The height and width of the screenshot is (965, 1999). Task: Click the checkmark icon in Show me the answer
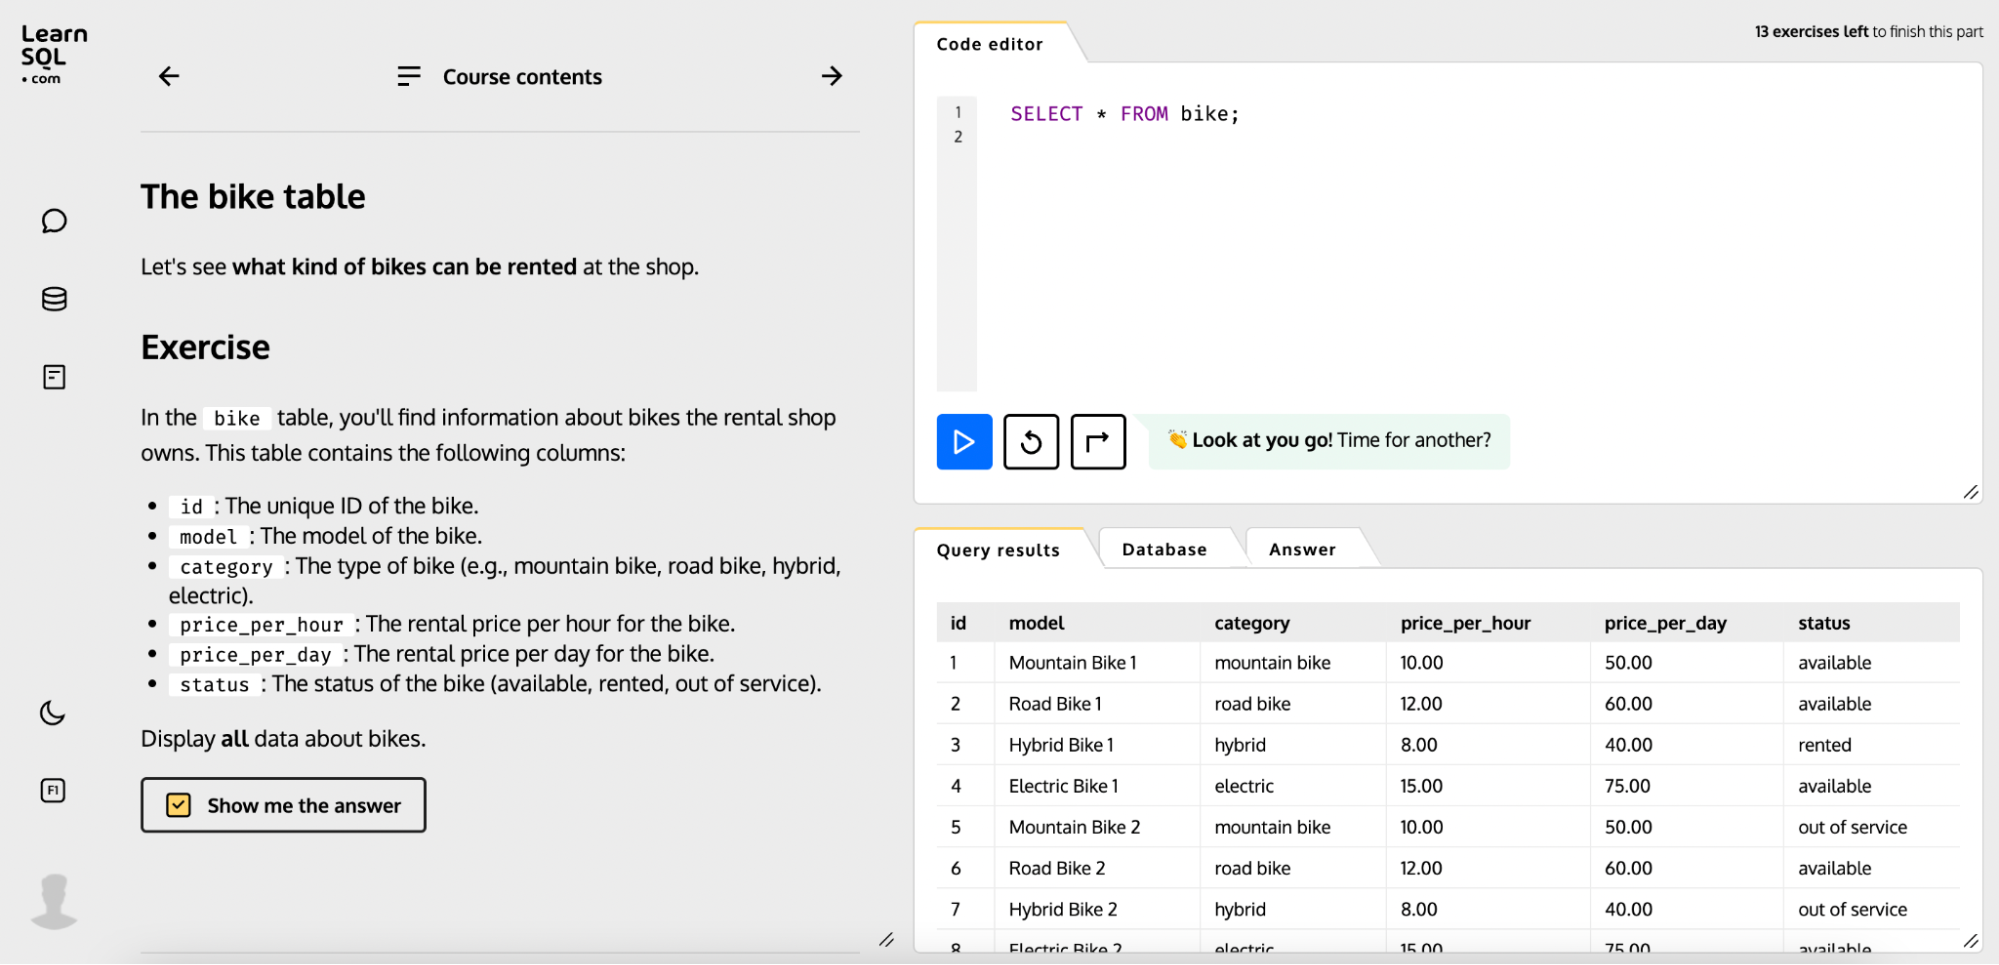[179, 805]
